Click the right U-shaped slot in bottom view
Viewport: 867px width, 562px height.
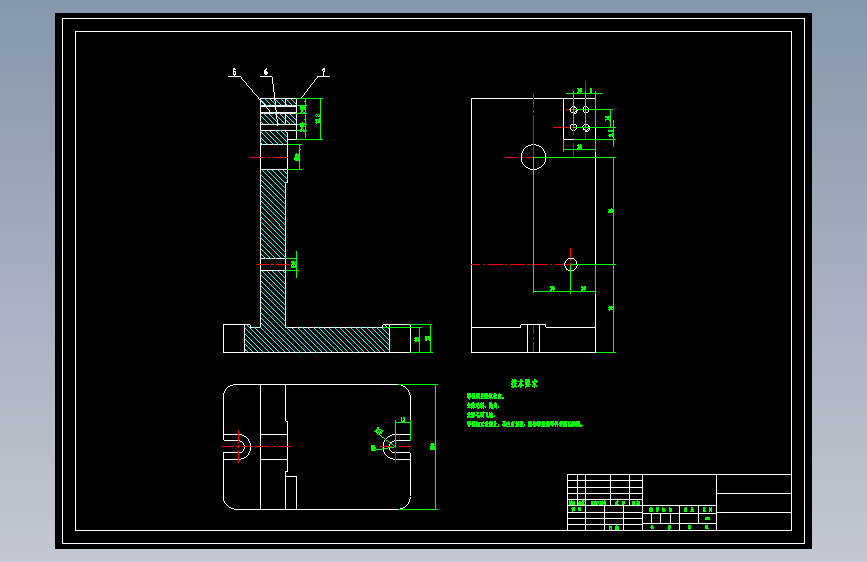point(396,446)
